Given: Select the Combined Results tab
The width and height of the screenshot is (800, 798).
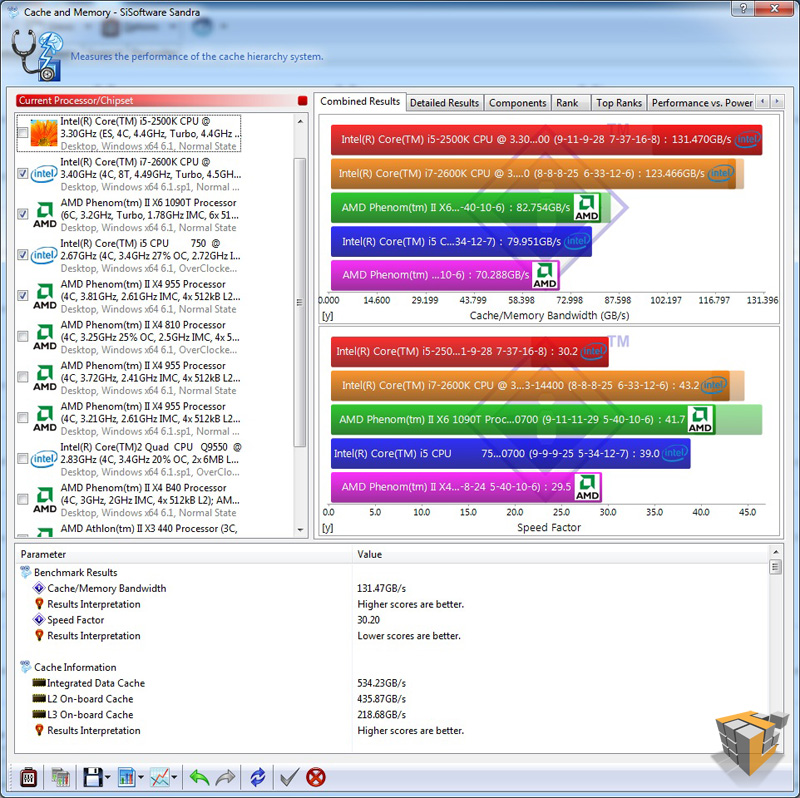Looking at the screenshot, I should pyautogui.click(x=360, y=102).
